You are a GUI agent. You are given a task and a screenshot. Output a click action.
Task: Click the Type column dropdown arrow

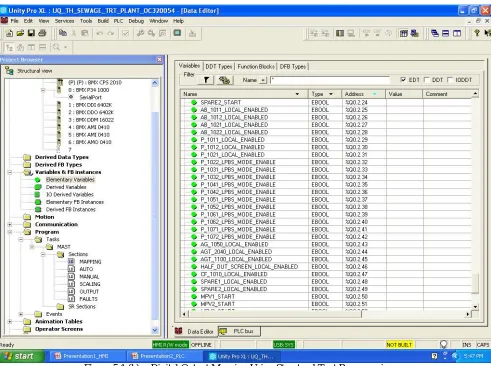click(x=331, y=94)
